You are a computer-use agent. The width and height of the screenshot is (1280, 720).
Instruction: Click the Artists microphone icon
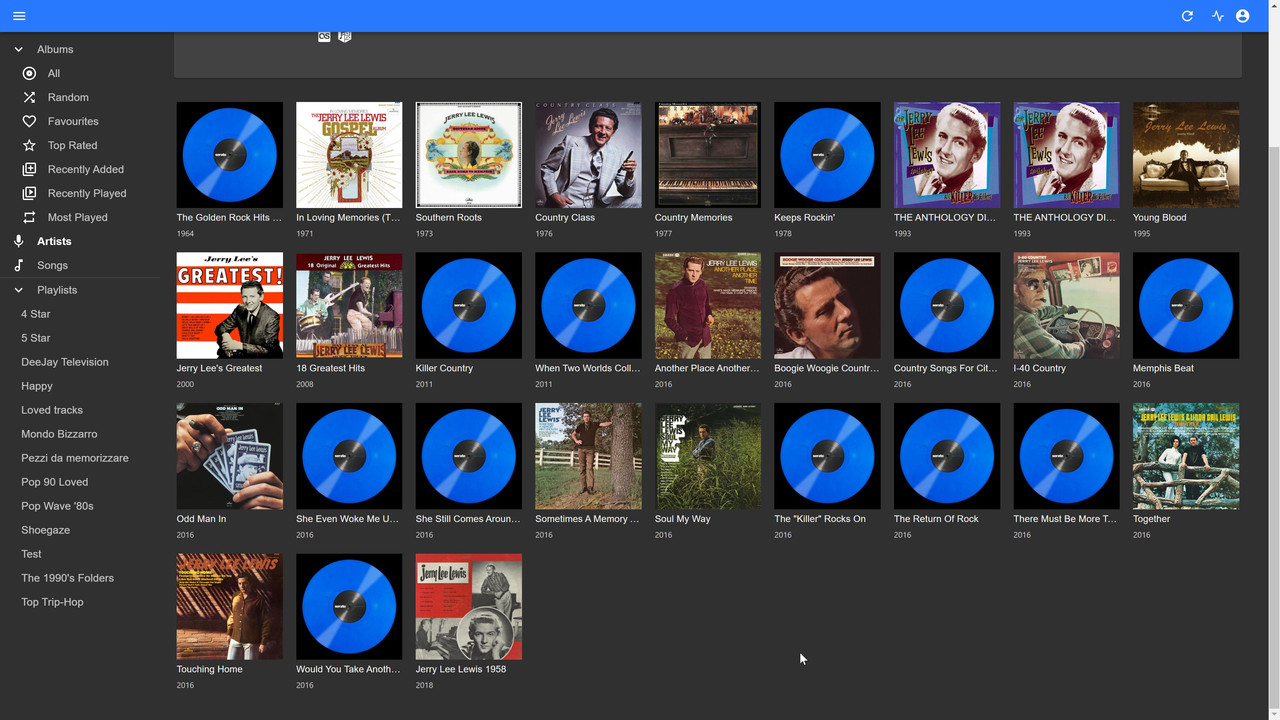(x=18, y=241)
